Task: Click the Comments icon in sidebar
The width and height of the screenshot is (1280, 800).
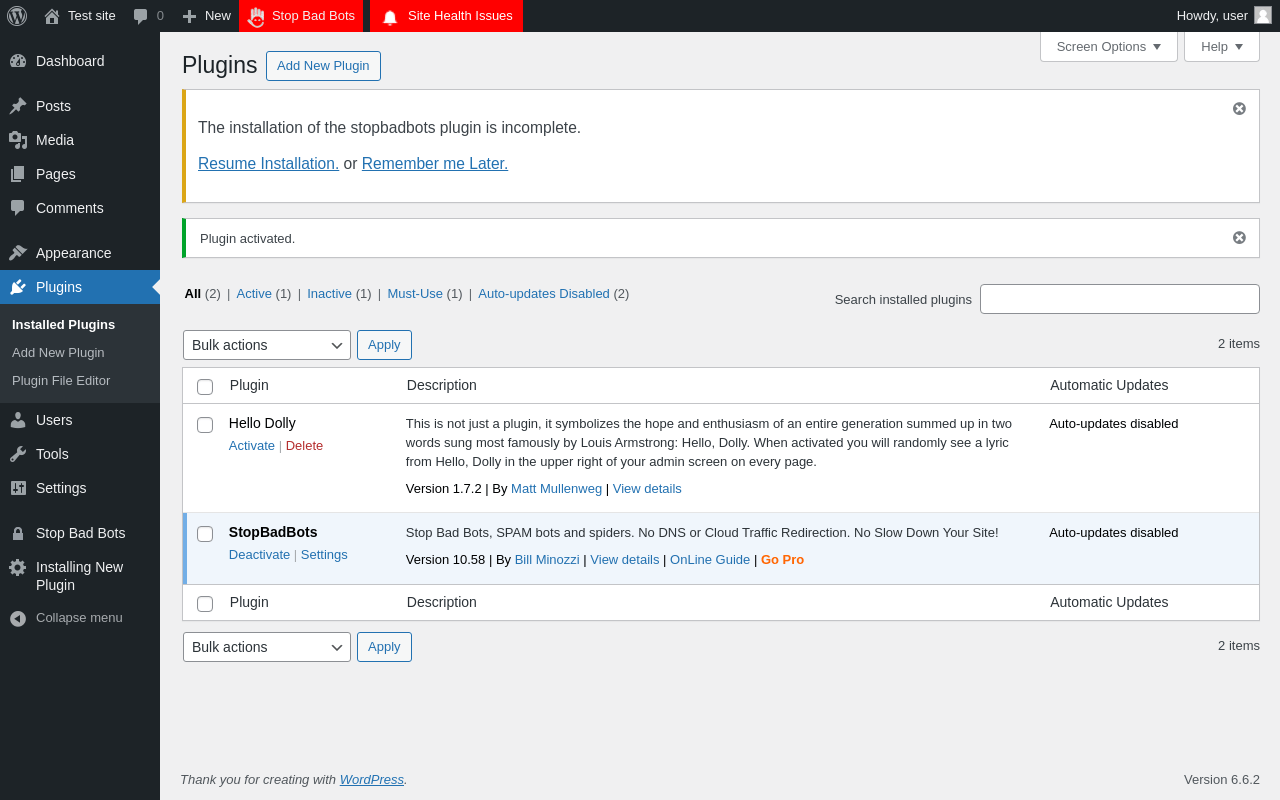Action: pos(18,208)
